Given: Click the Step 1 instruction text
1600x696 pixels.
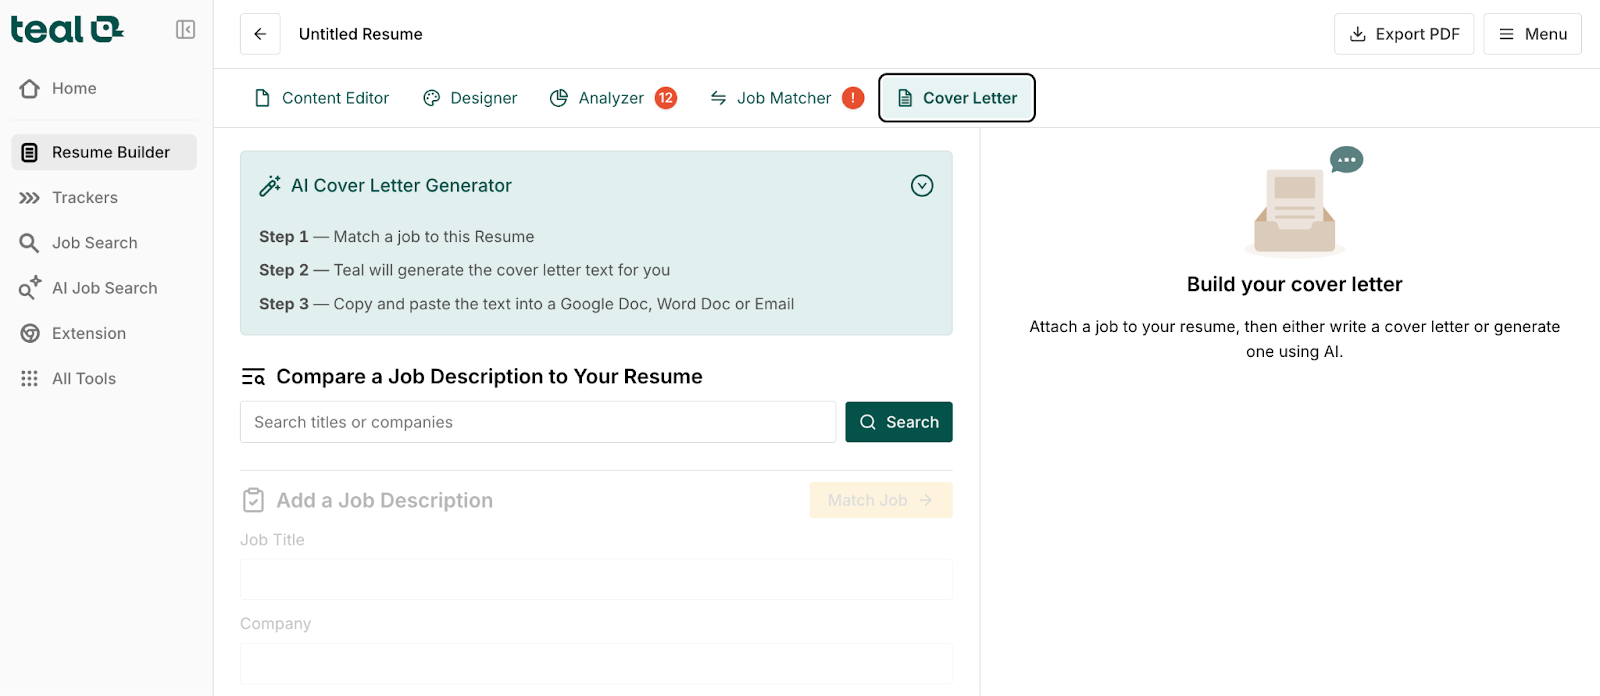Looking at the screenshot, I should (x=397, y=237).
